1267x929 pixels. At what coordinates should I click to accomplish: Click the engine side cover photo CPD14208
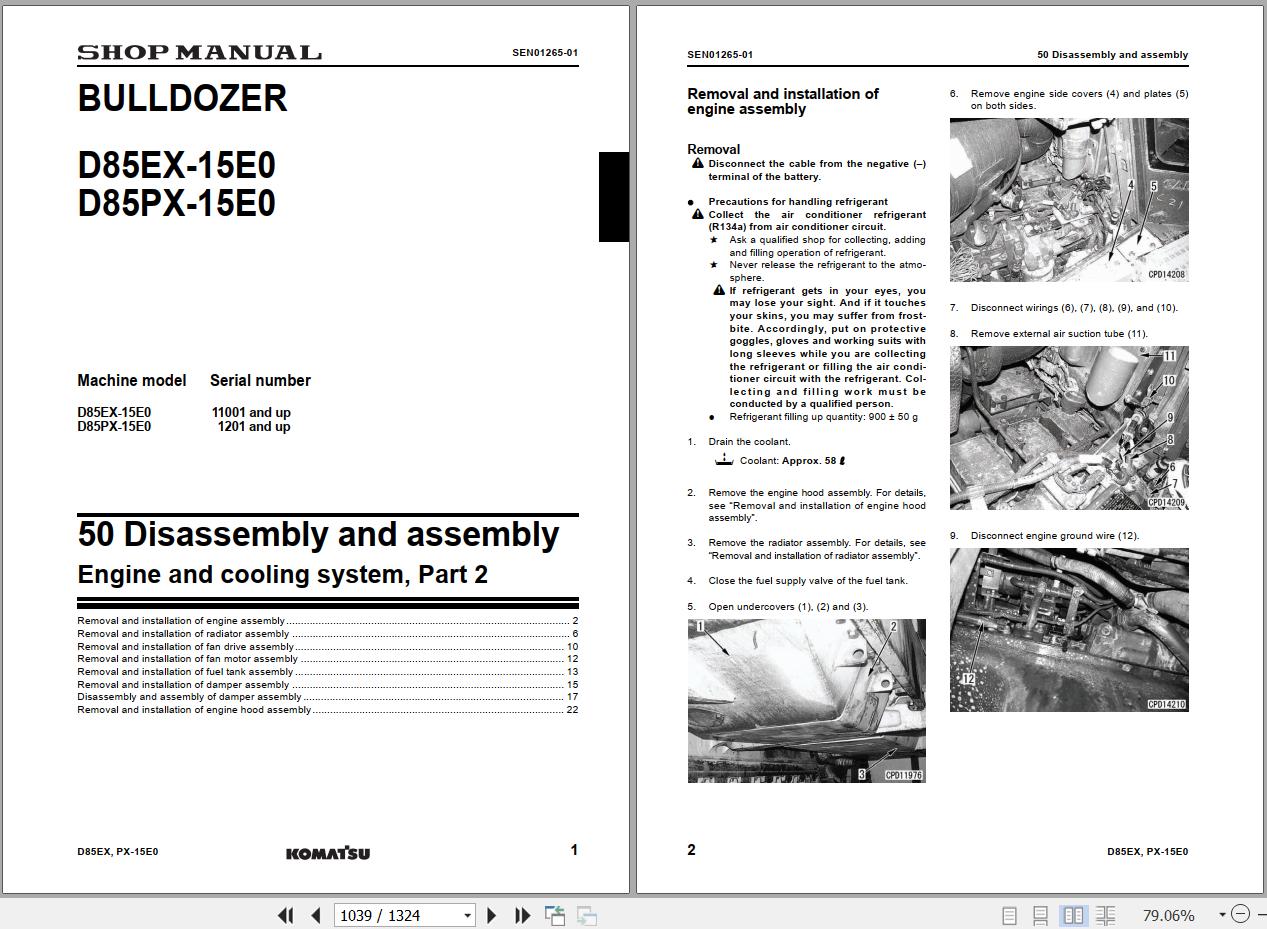pyautogui.click(x=1069, y=200)
